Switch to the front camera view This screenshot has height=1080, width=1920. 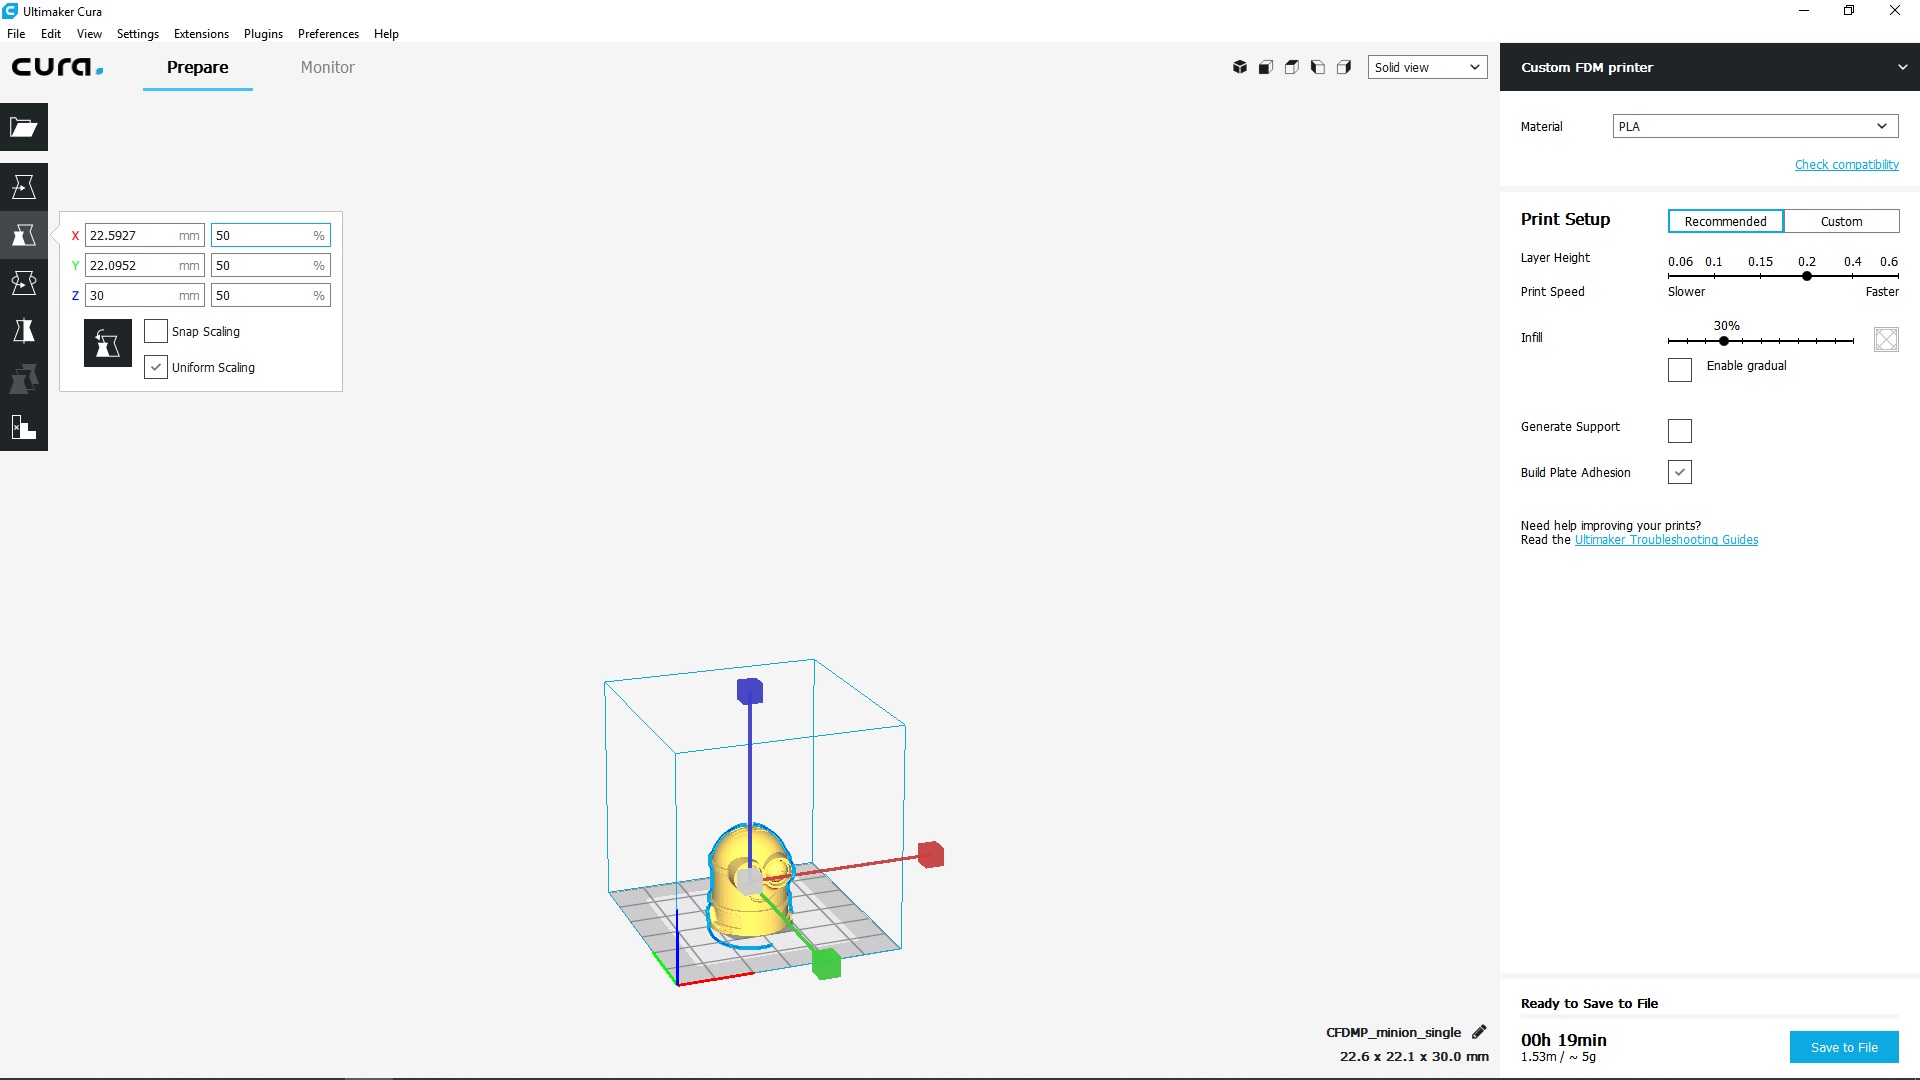1266,67
